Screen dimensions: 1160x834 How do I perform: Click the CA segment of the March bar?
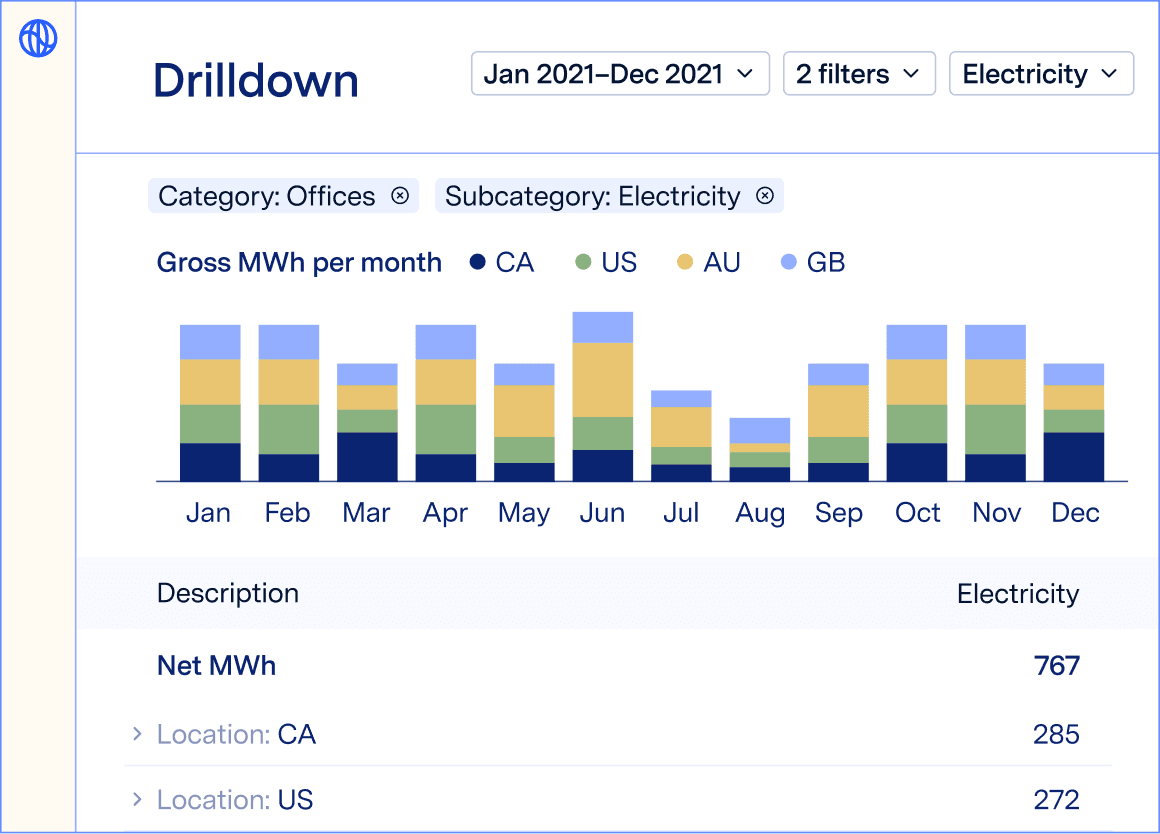[x=367, y=457]
